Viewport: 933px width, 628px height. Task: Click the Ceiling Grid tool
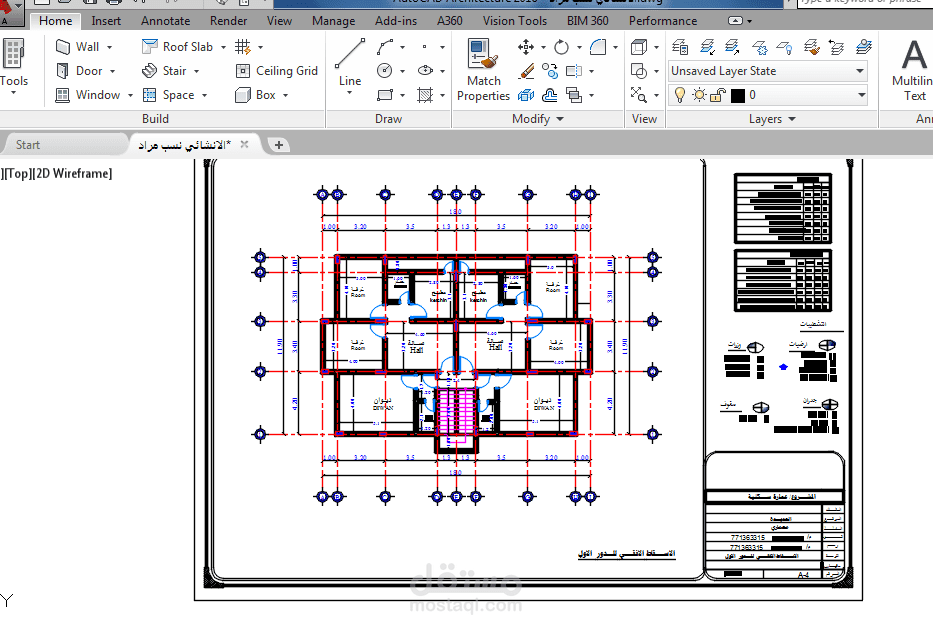[x=277, y=71]
